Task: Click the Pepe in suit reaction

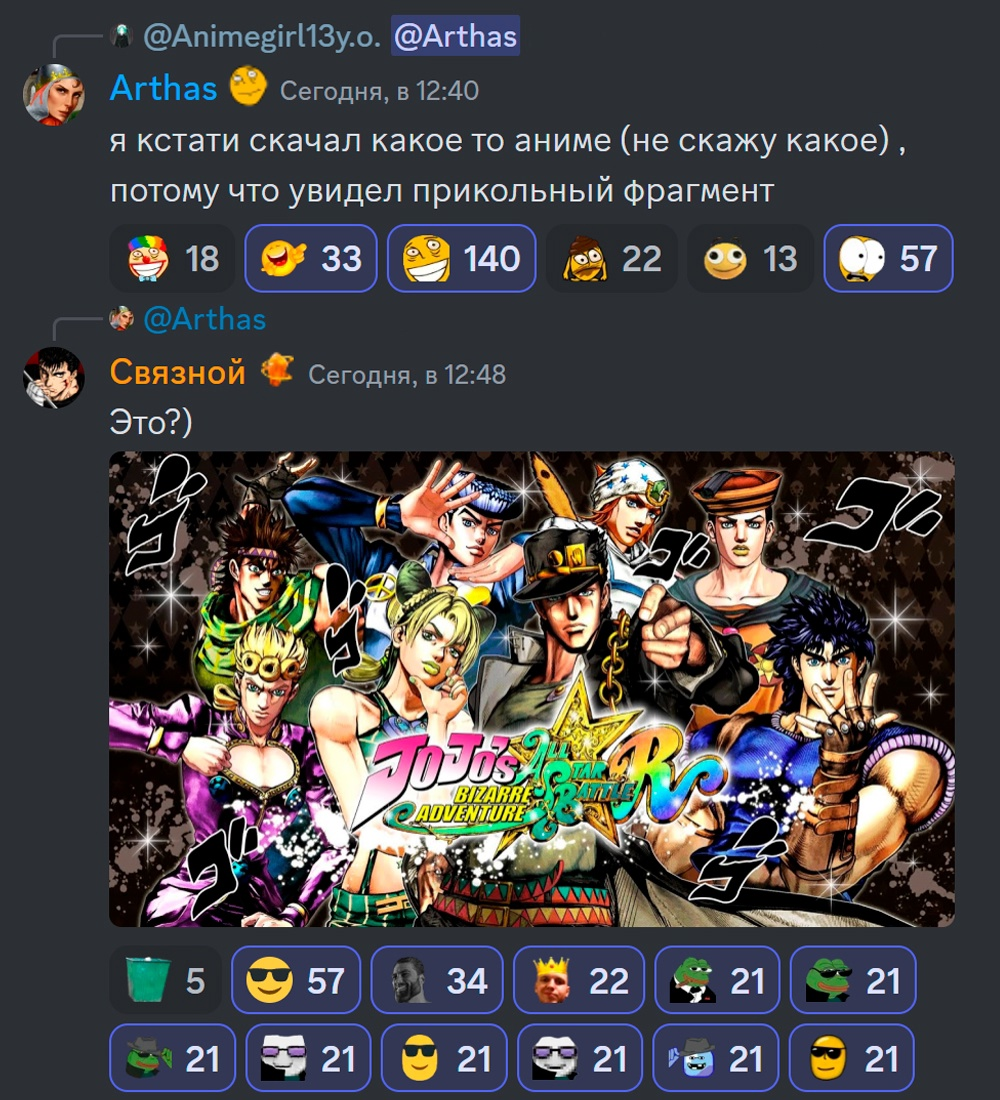Action: (x=717, y=980)
